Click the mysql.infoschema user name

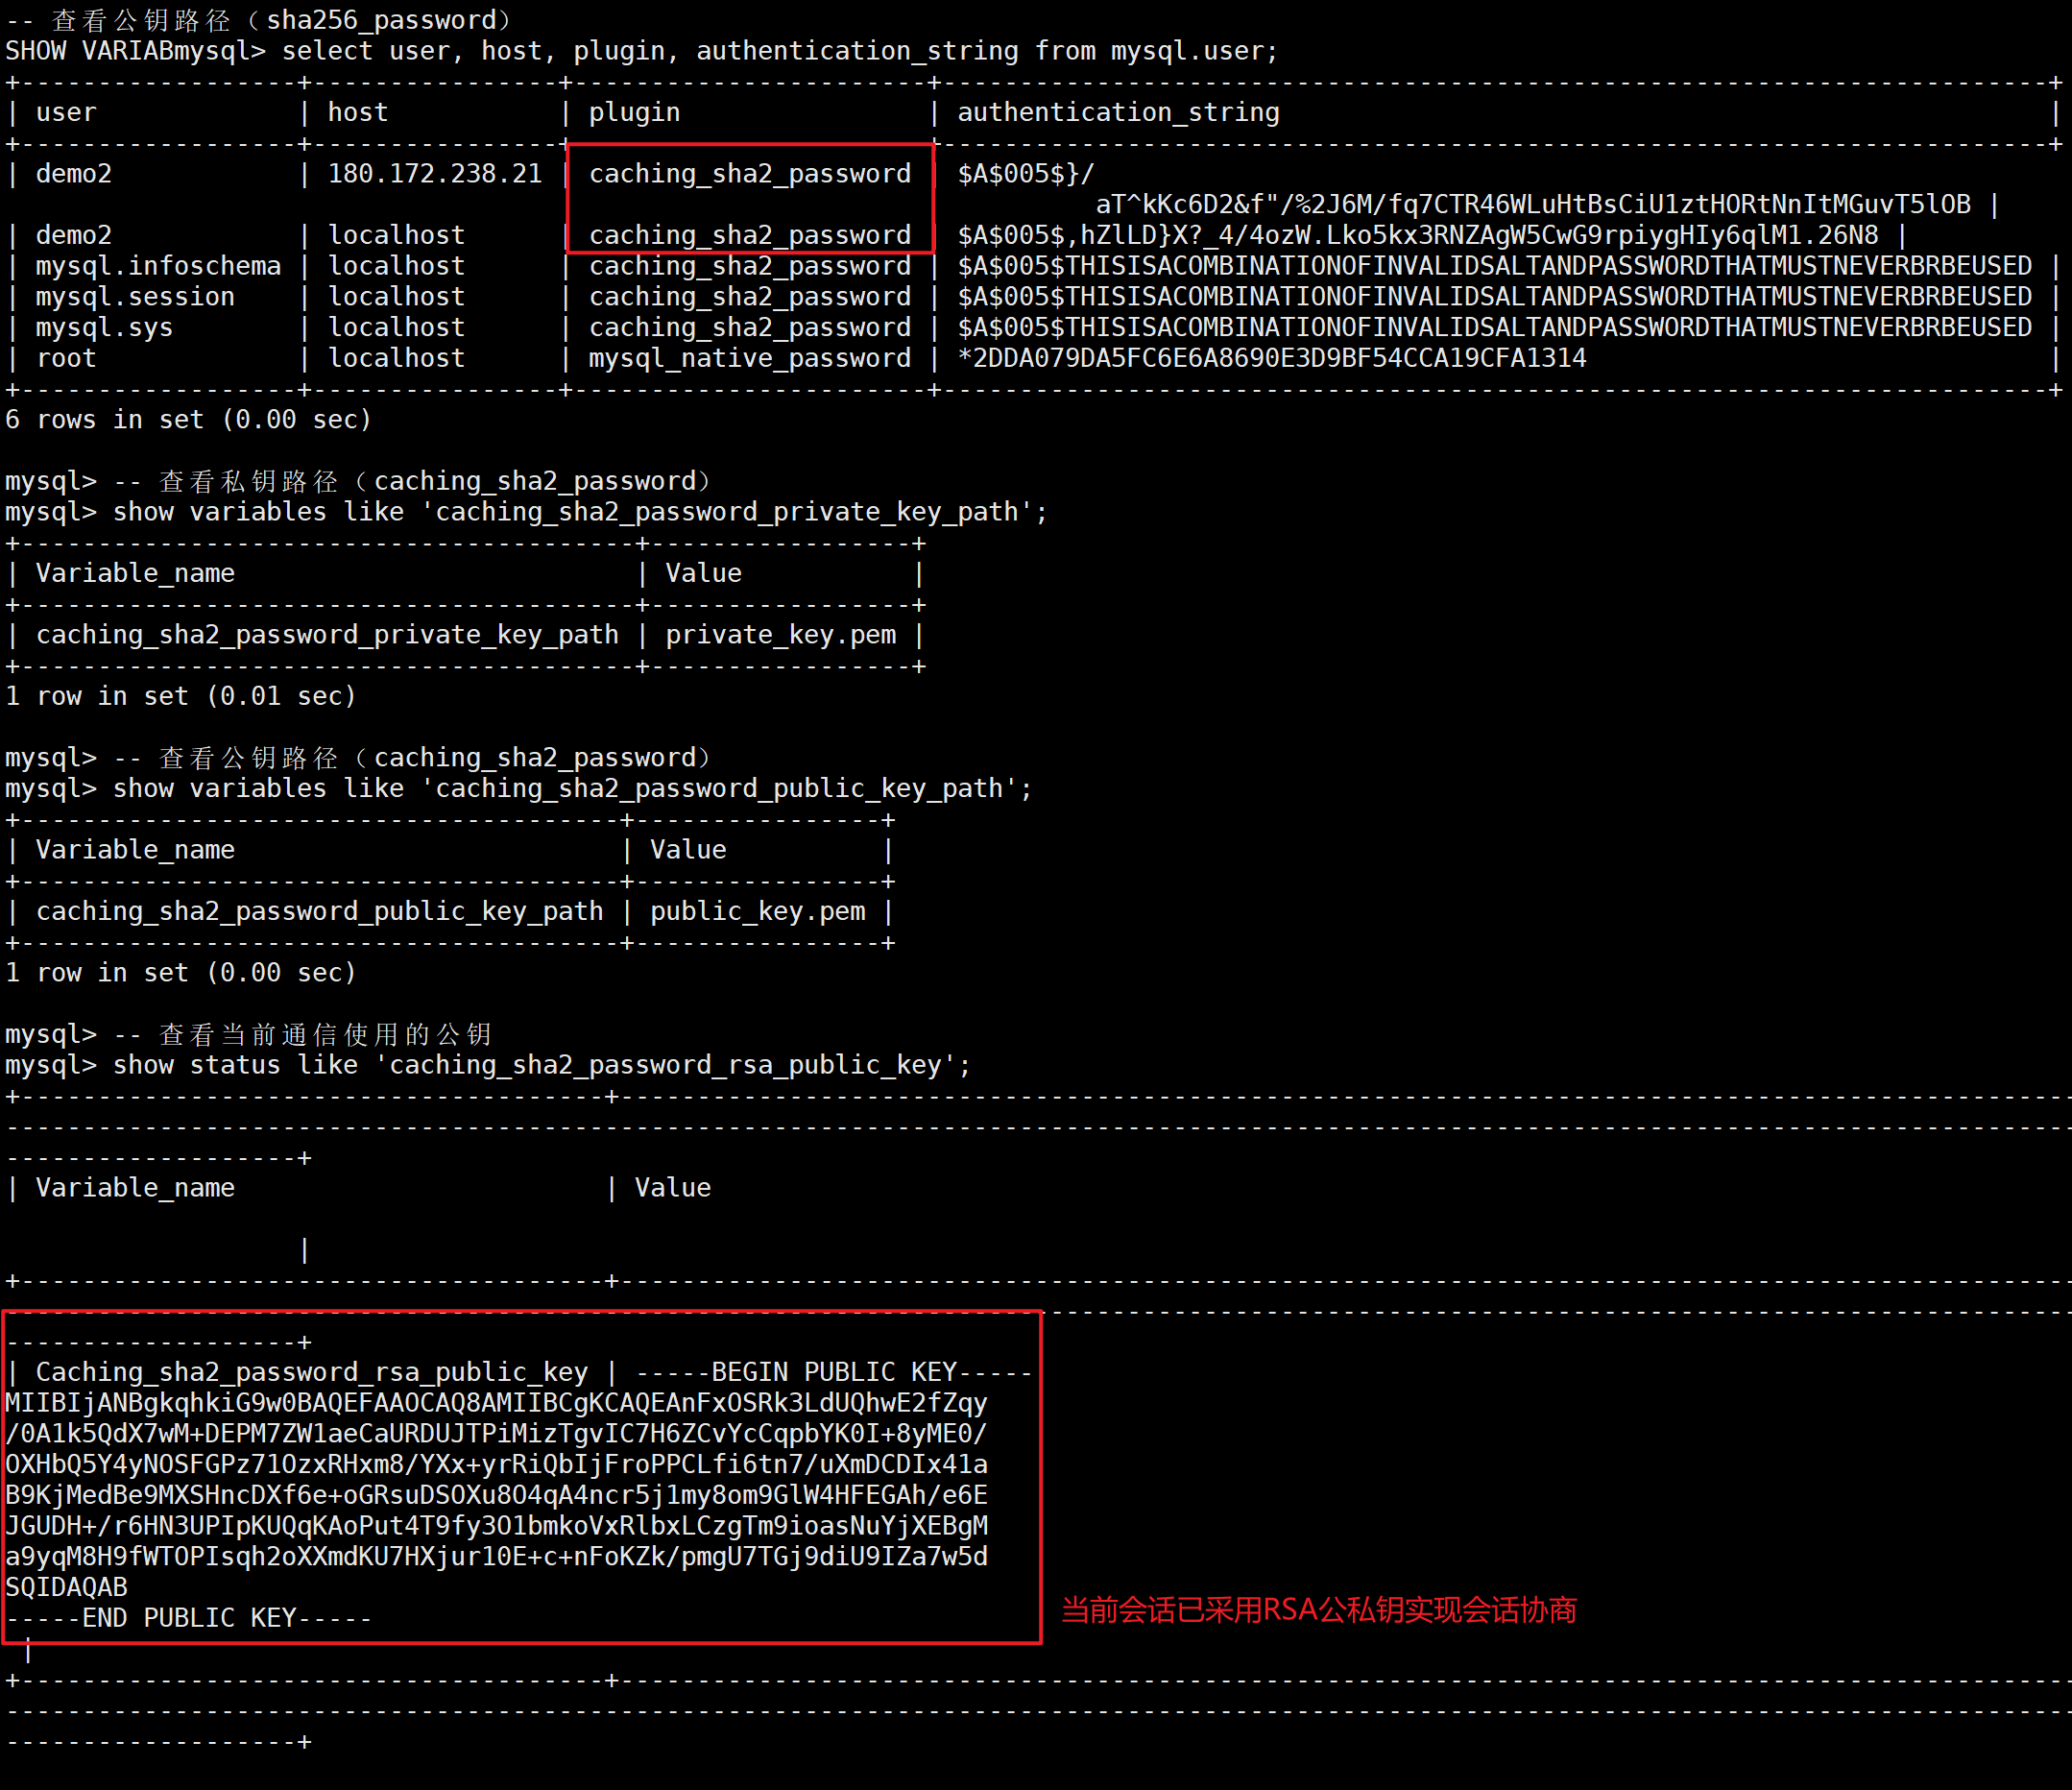158,266
